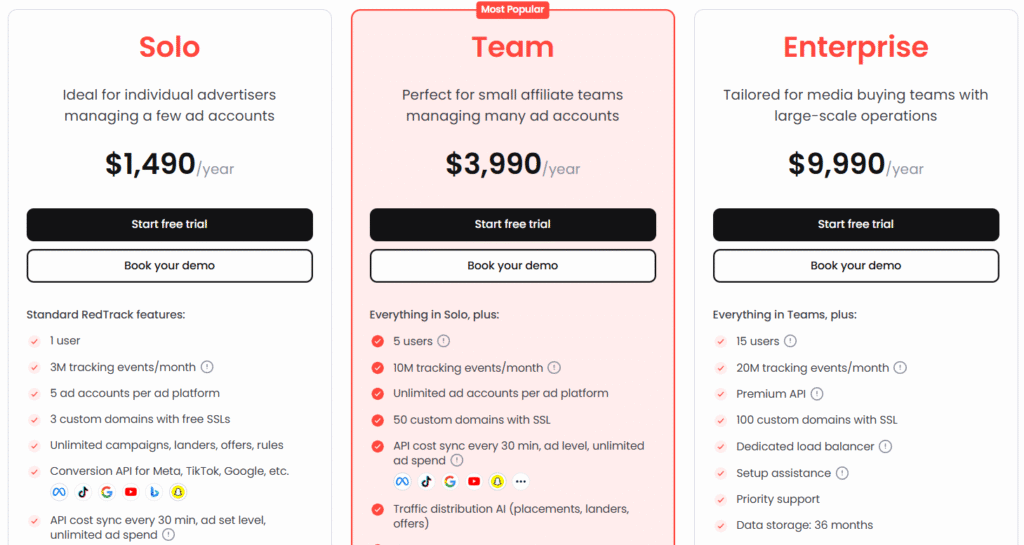Click info icon beside Dedicated load balancer
This screenshot has width=1024, height=545.
(x=885, y=446)
